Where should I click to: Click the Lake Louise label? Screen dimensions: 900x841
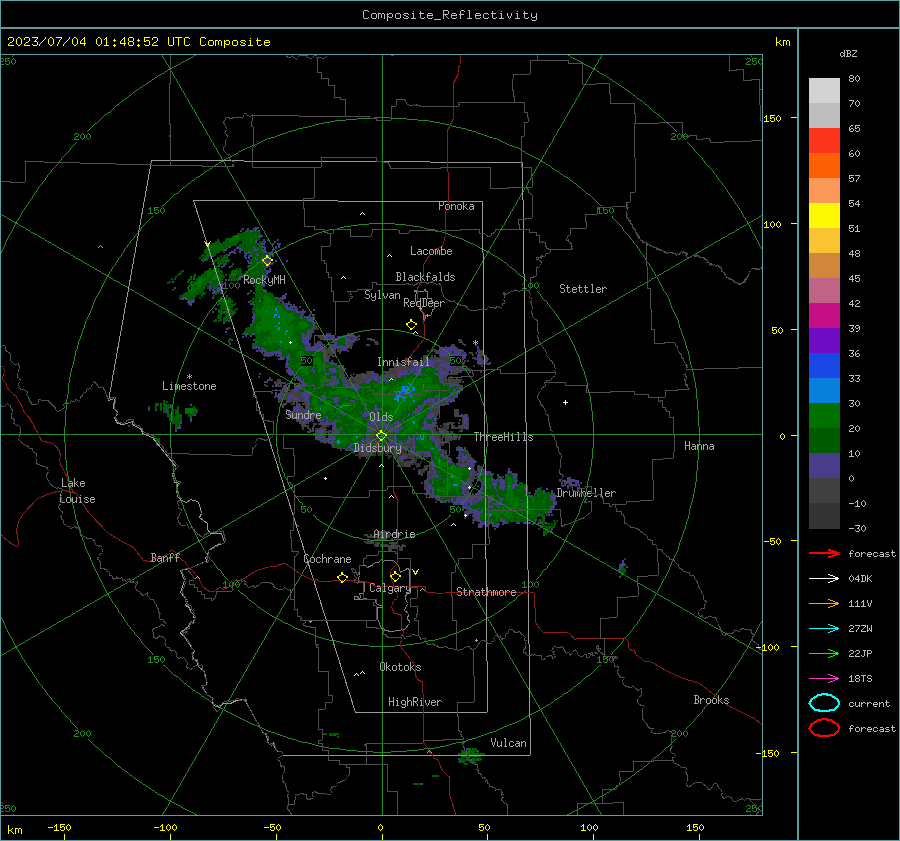pyautogui.click(x=77, y=491)
